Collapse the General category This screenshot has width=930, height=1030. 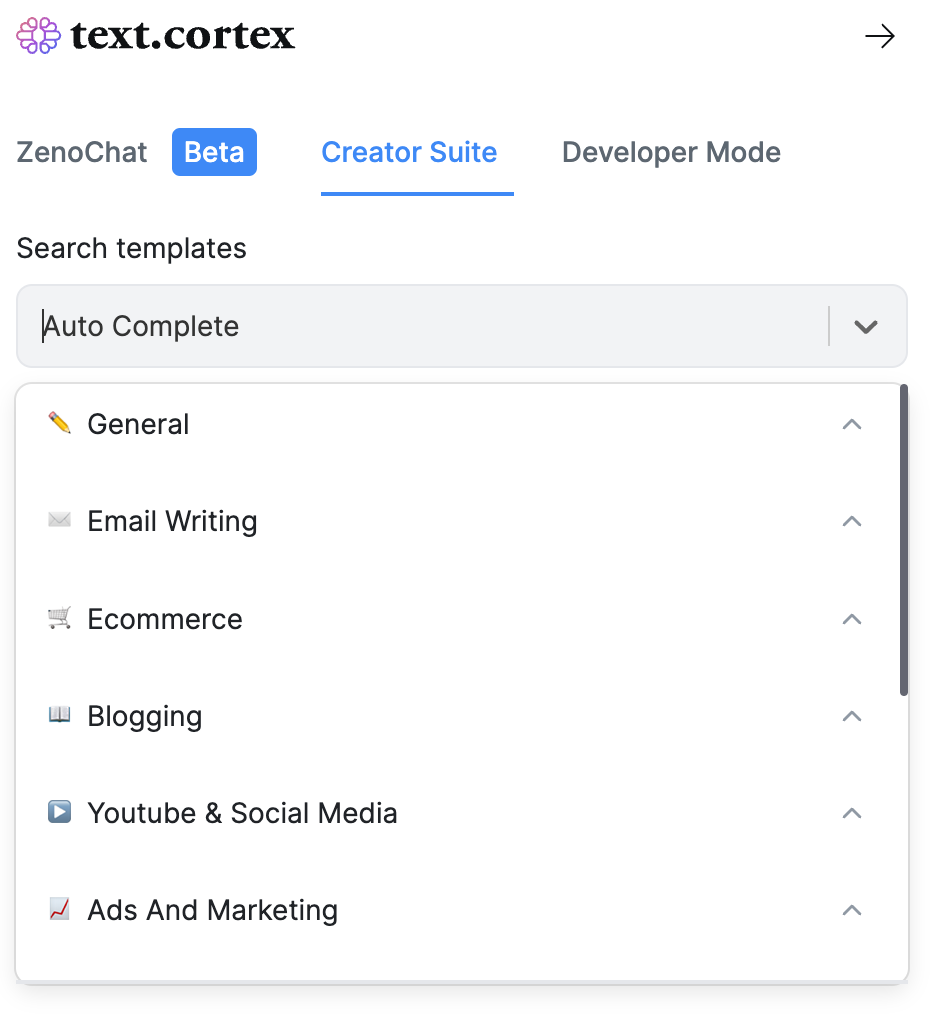pos(852,424)
